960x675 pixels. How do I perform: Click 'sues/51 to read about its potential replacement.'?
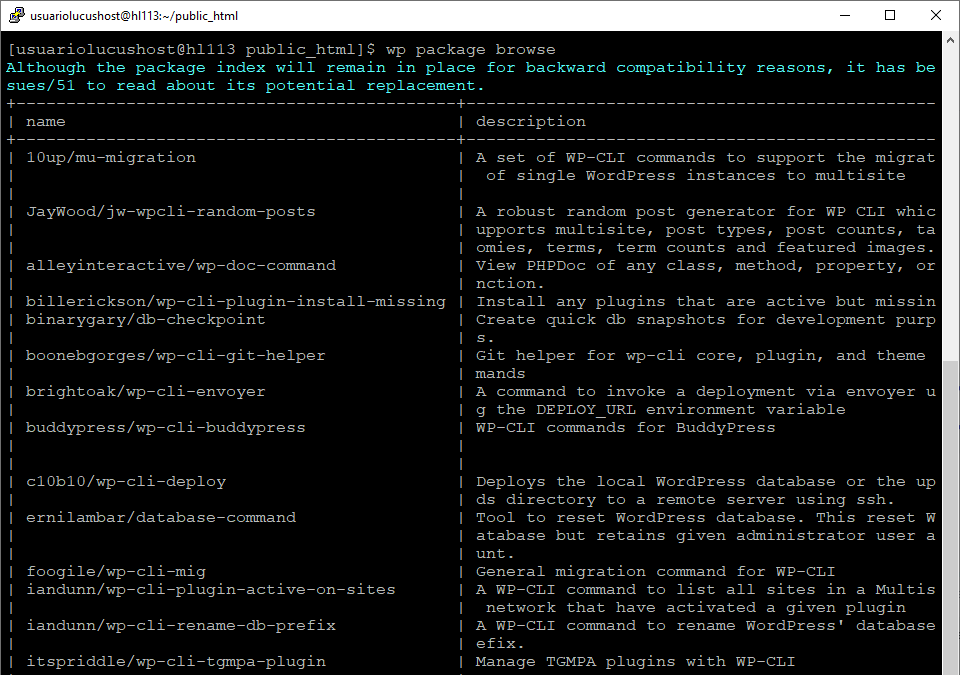tap(246, 86)
